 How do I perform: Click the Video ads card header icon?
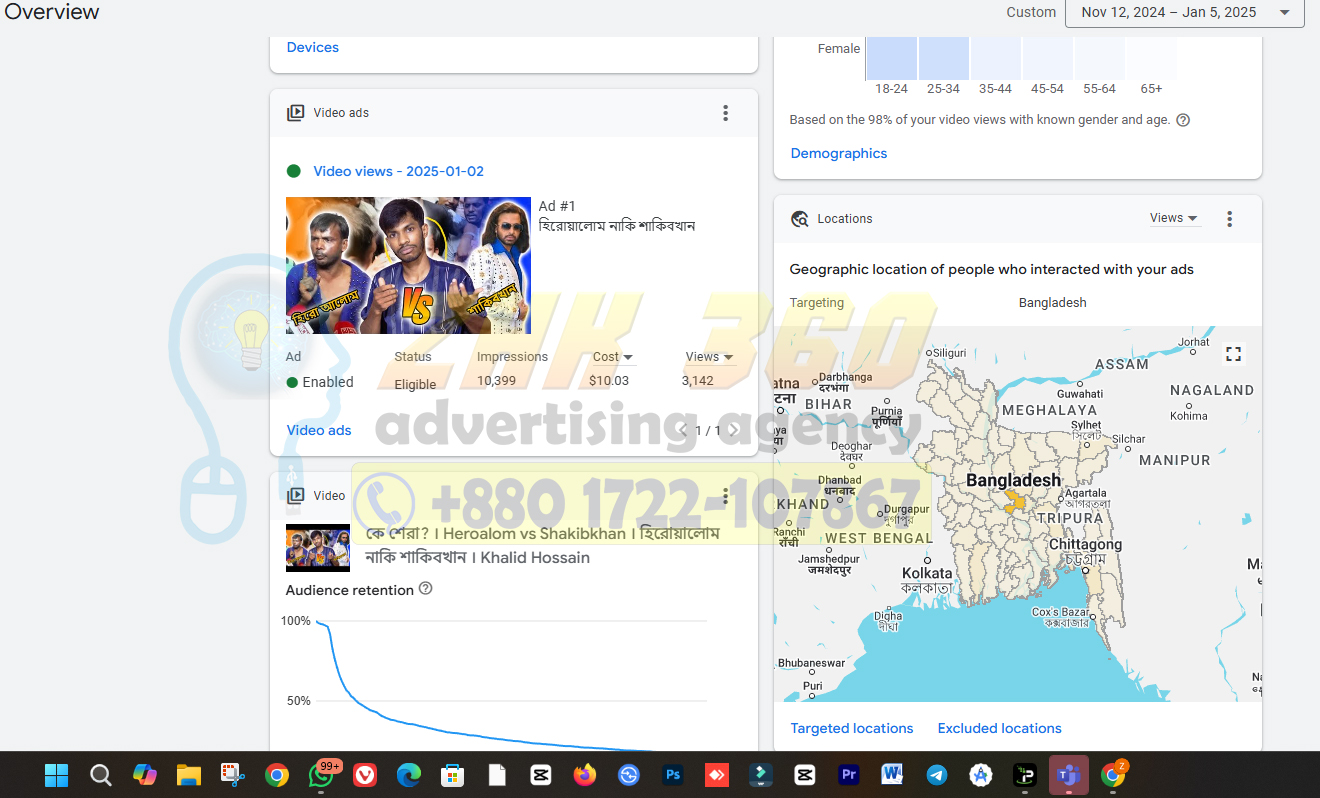pos(296,113)
